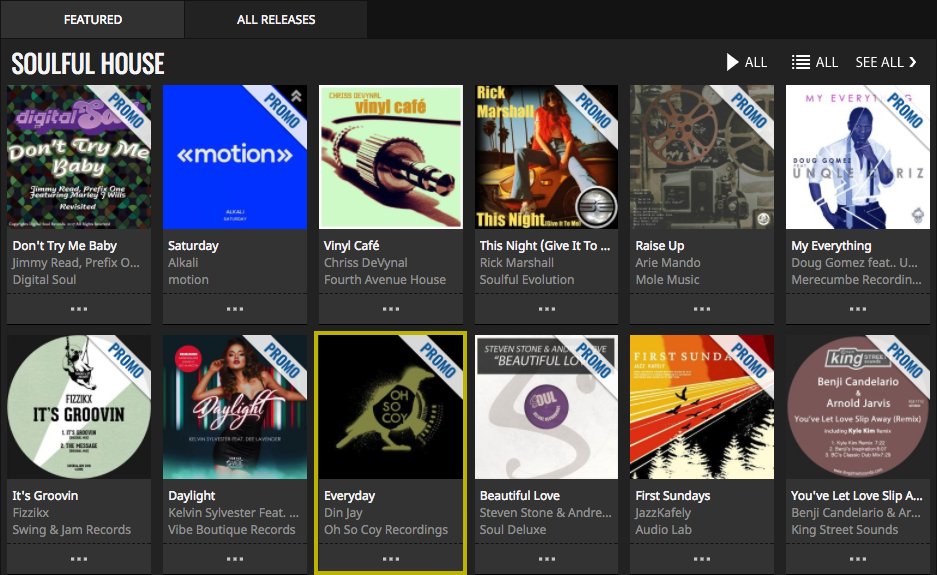Open Saturday motion cover art
The height and width of the screenshot is (575, 937).
click(x=235, y=157)
